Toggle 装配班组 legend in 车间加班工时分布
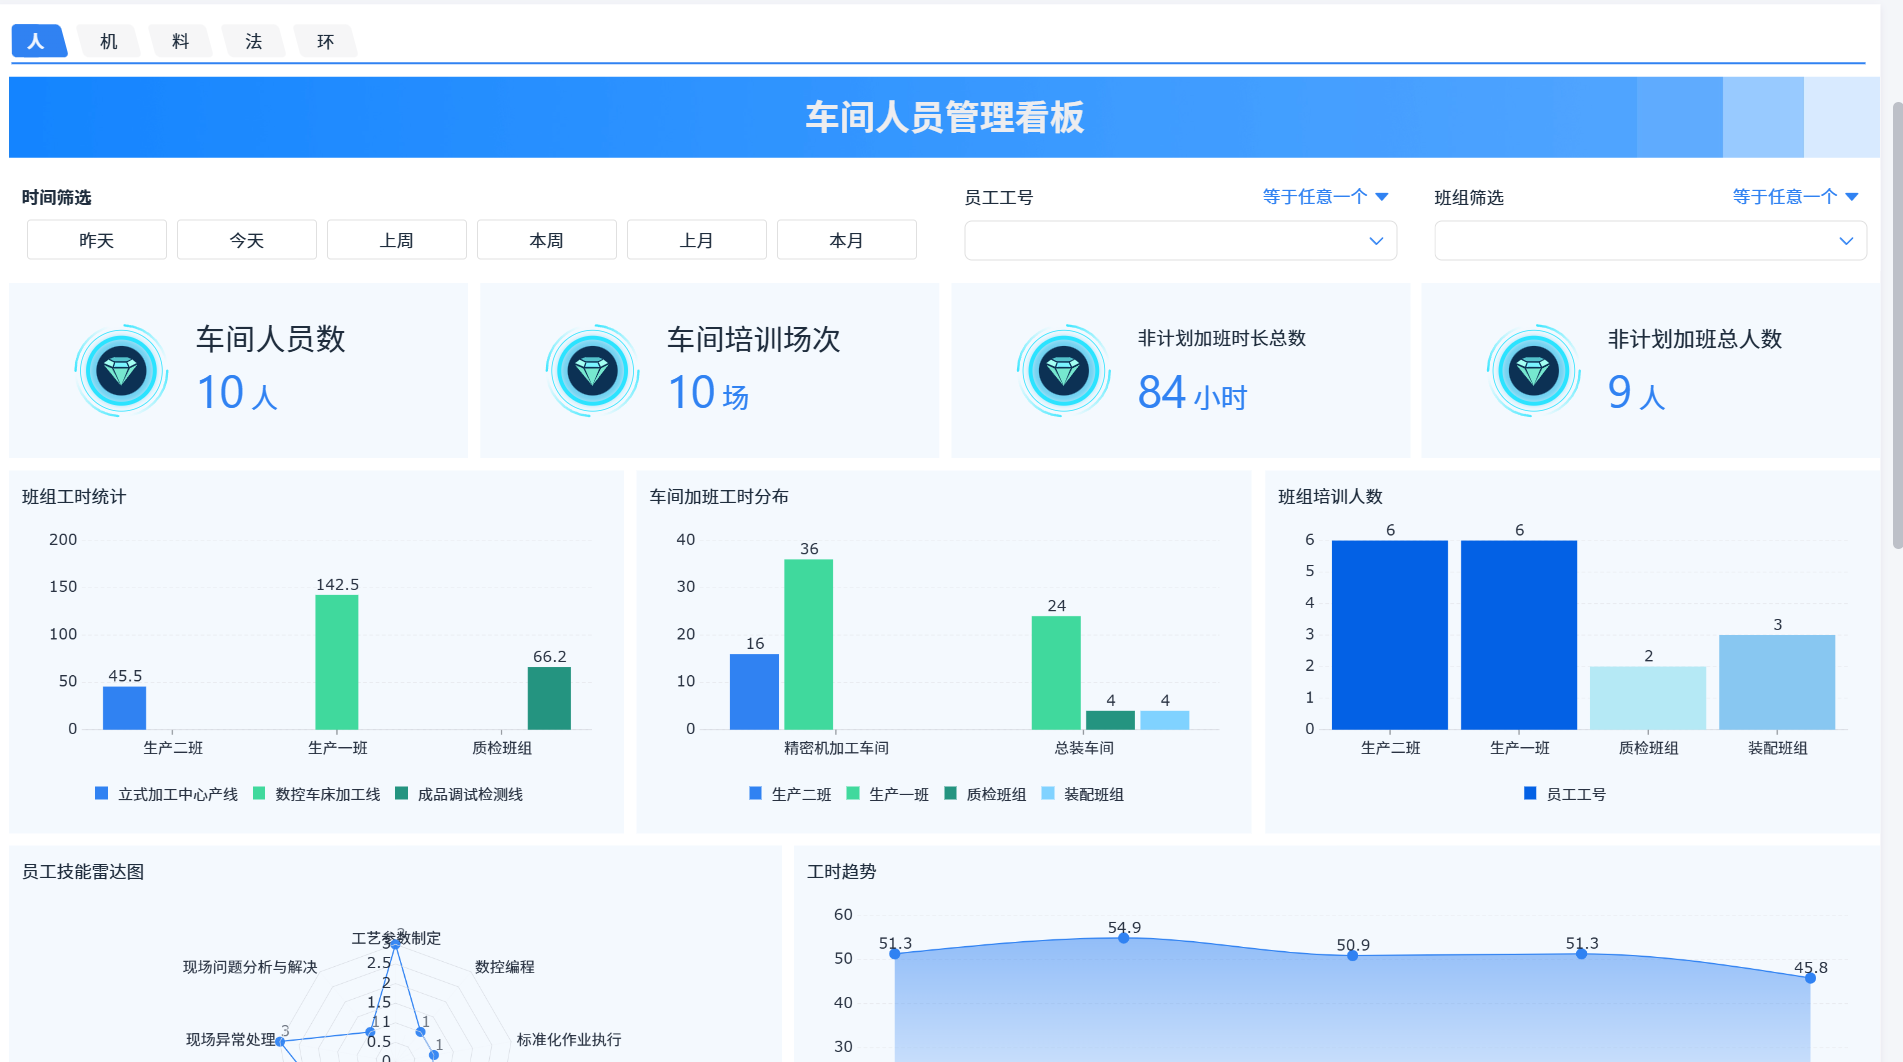The image size is (1903, 1062). pos(1083,794)
